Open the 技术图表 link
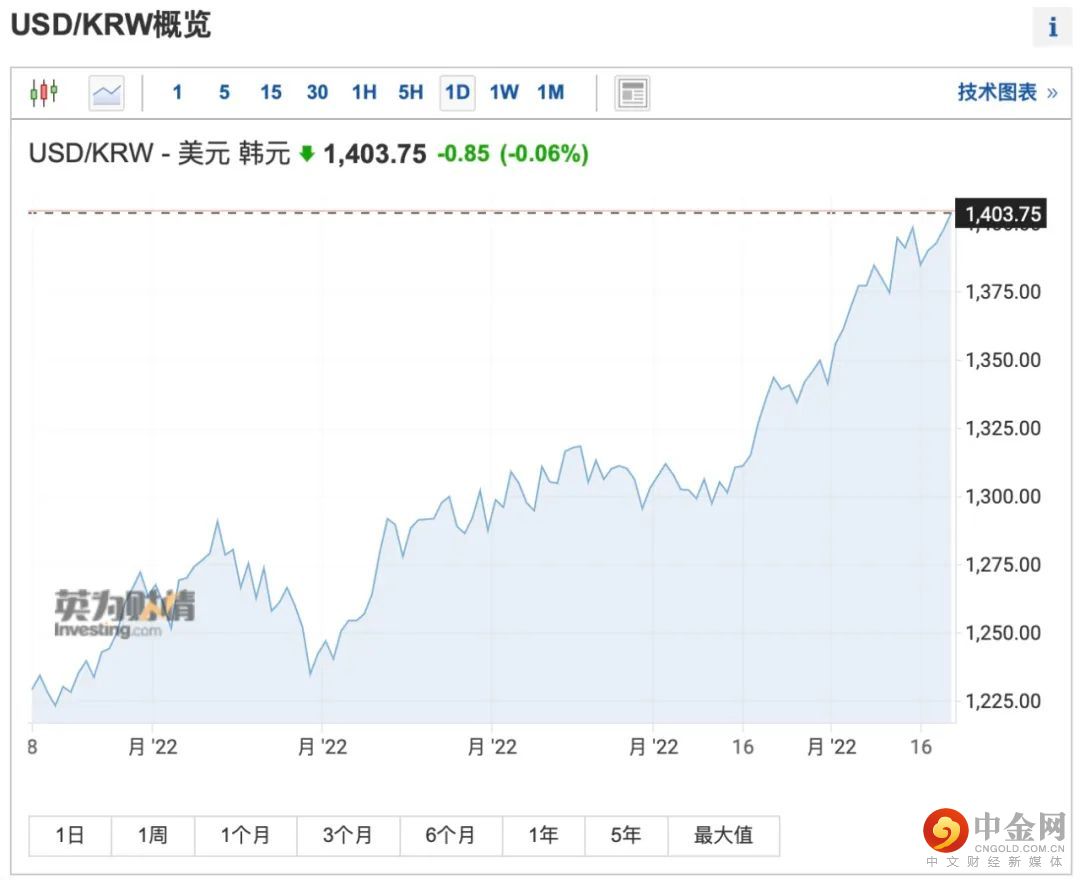 coord(1007,92)
